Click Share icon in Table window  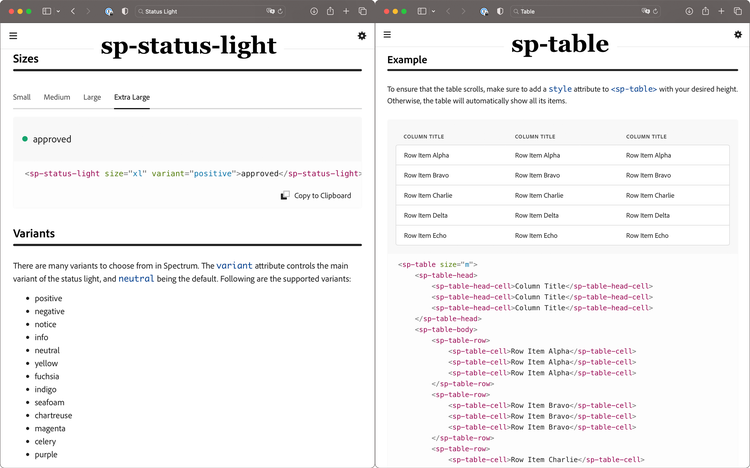705,11
